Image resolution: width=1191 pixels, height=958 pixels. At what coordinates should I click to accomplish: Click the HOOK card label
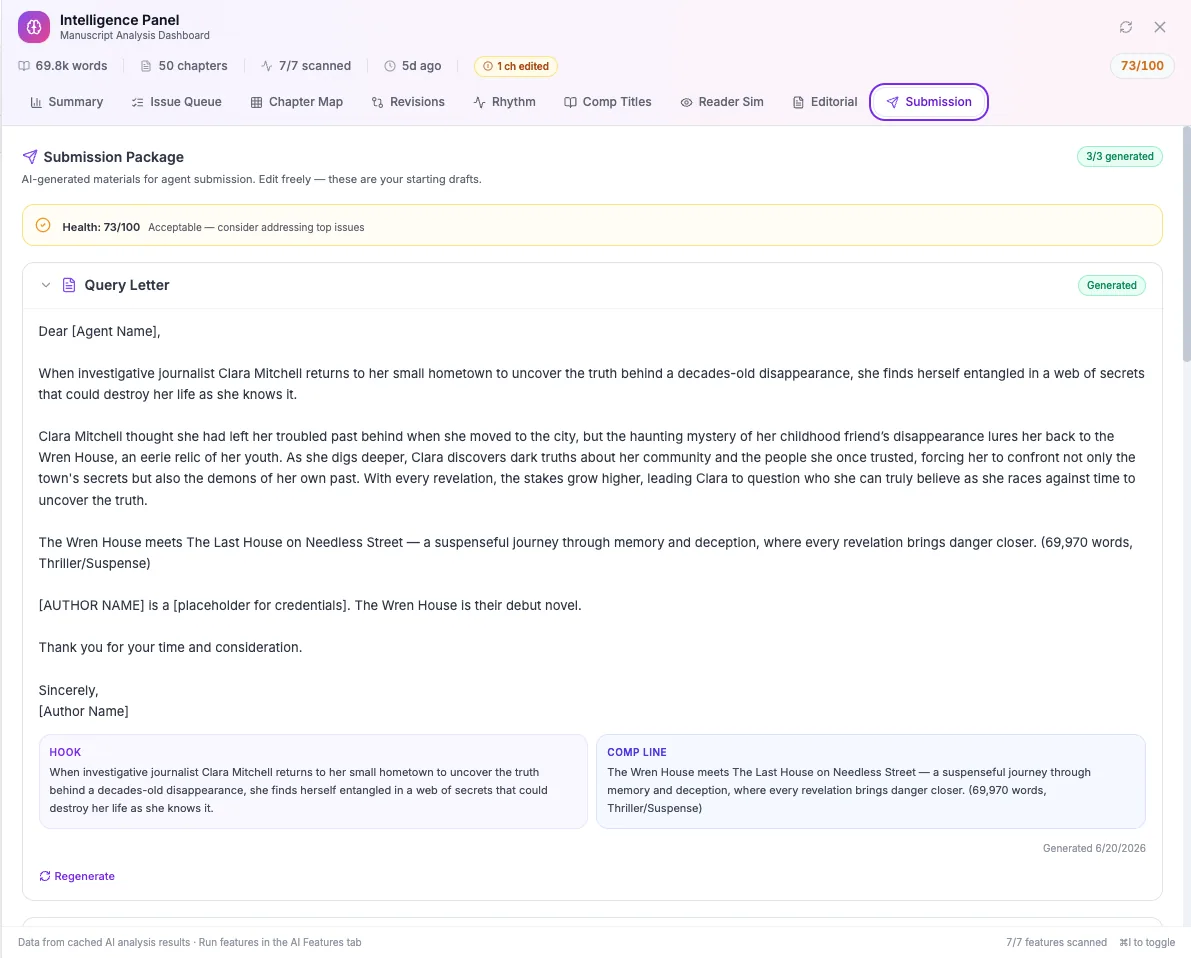click(65, 752)
